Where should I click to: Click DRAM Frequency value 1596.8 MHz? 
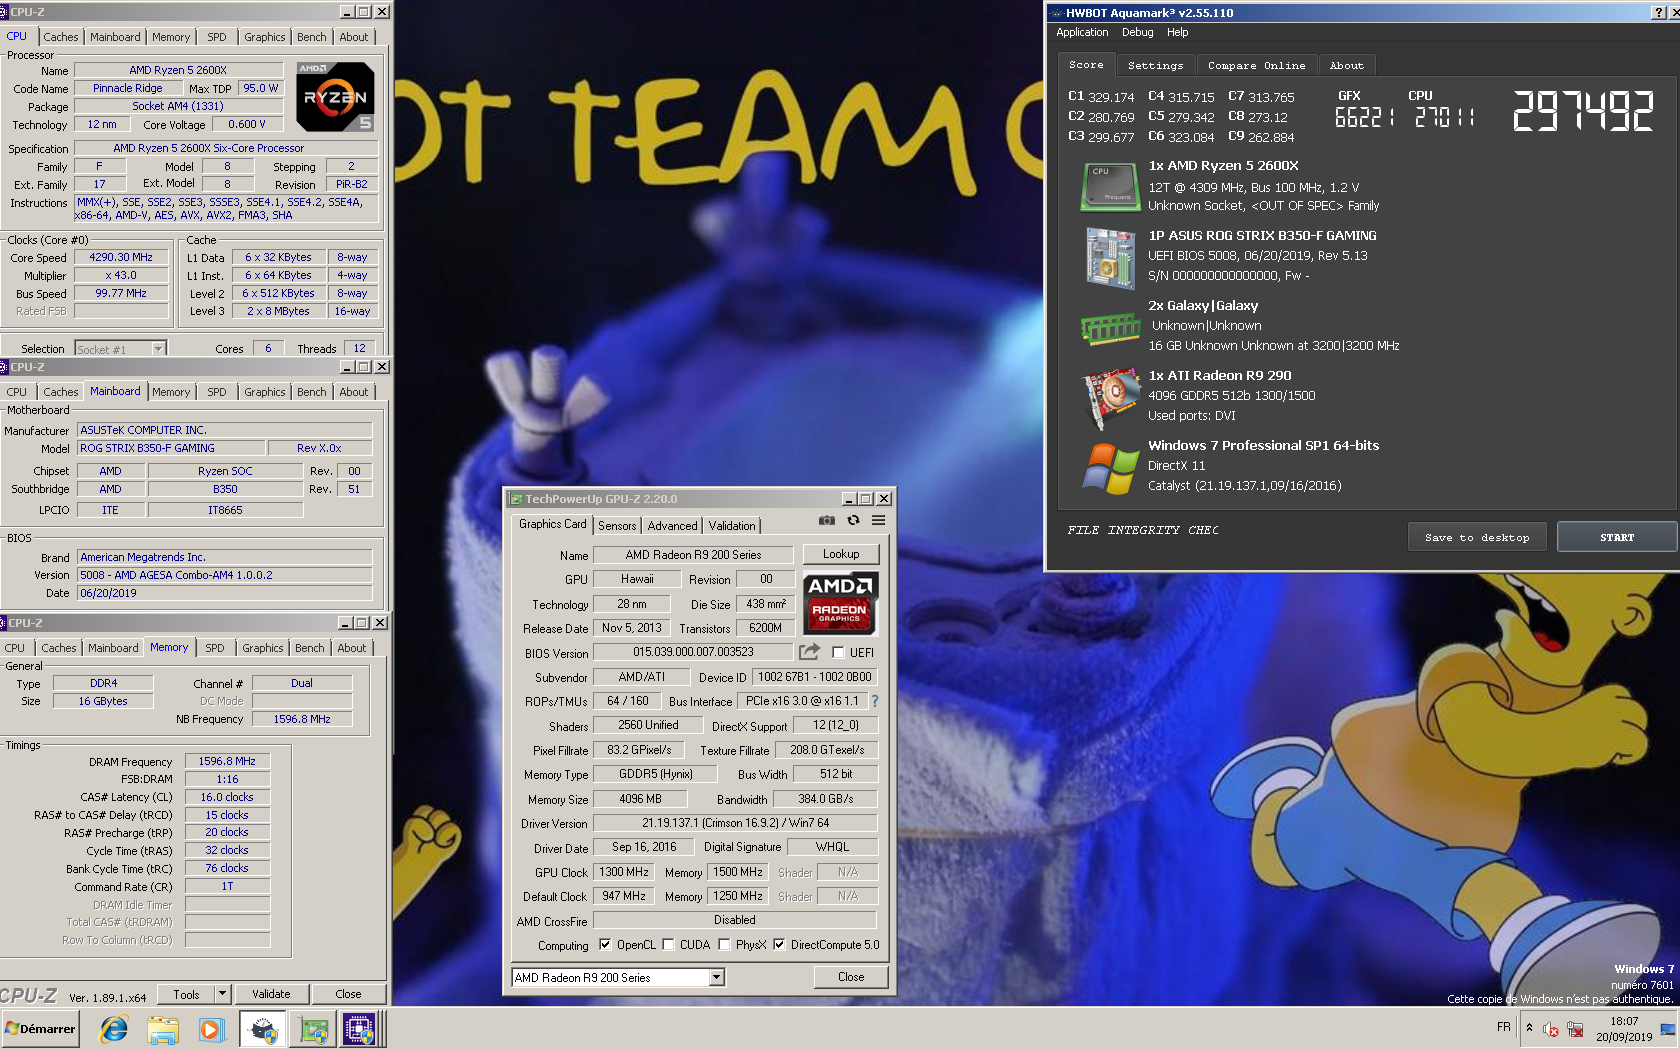(227, 761)
